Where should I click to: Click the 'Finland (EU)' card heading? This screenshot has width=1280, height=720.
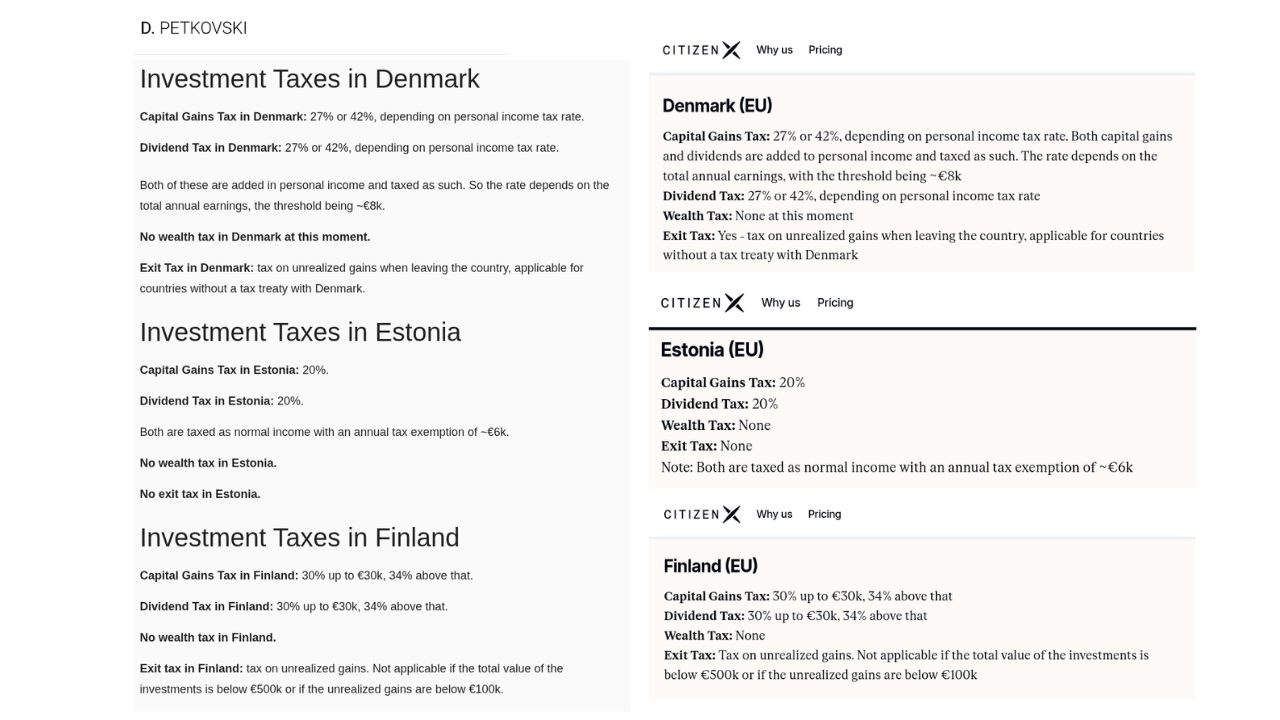pyautogui.click(x=710, y=566)
